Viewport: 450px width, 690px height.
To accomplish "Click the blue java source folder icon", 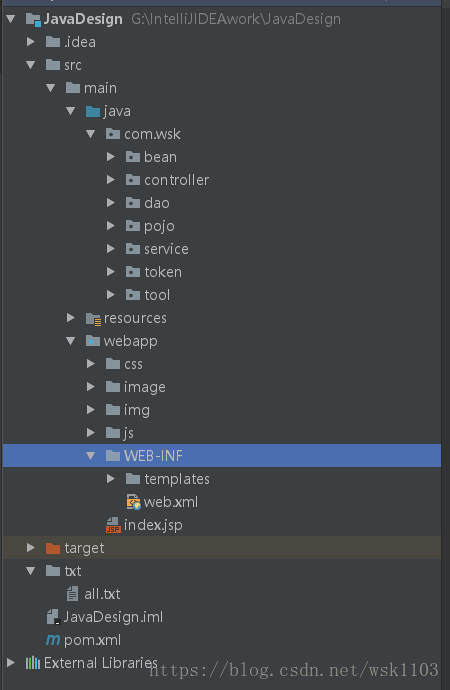I will pyautogui.click(x=93, y=111).
